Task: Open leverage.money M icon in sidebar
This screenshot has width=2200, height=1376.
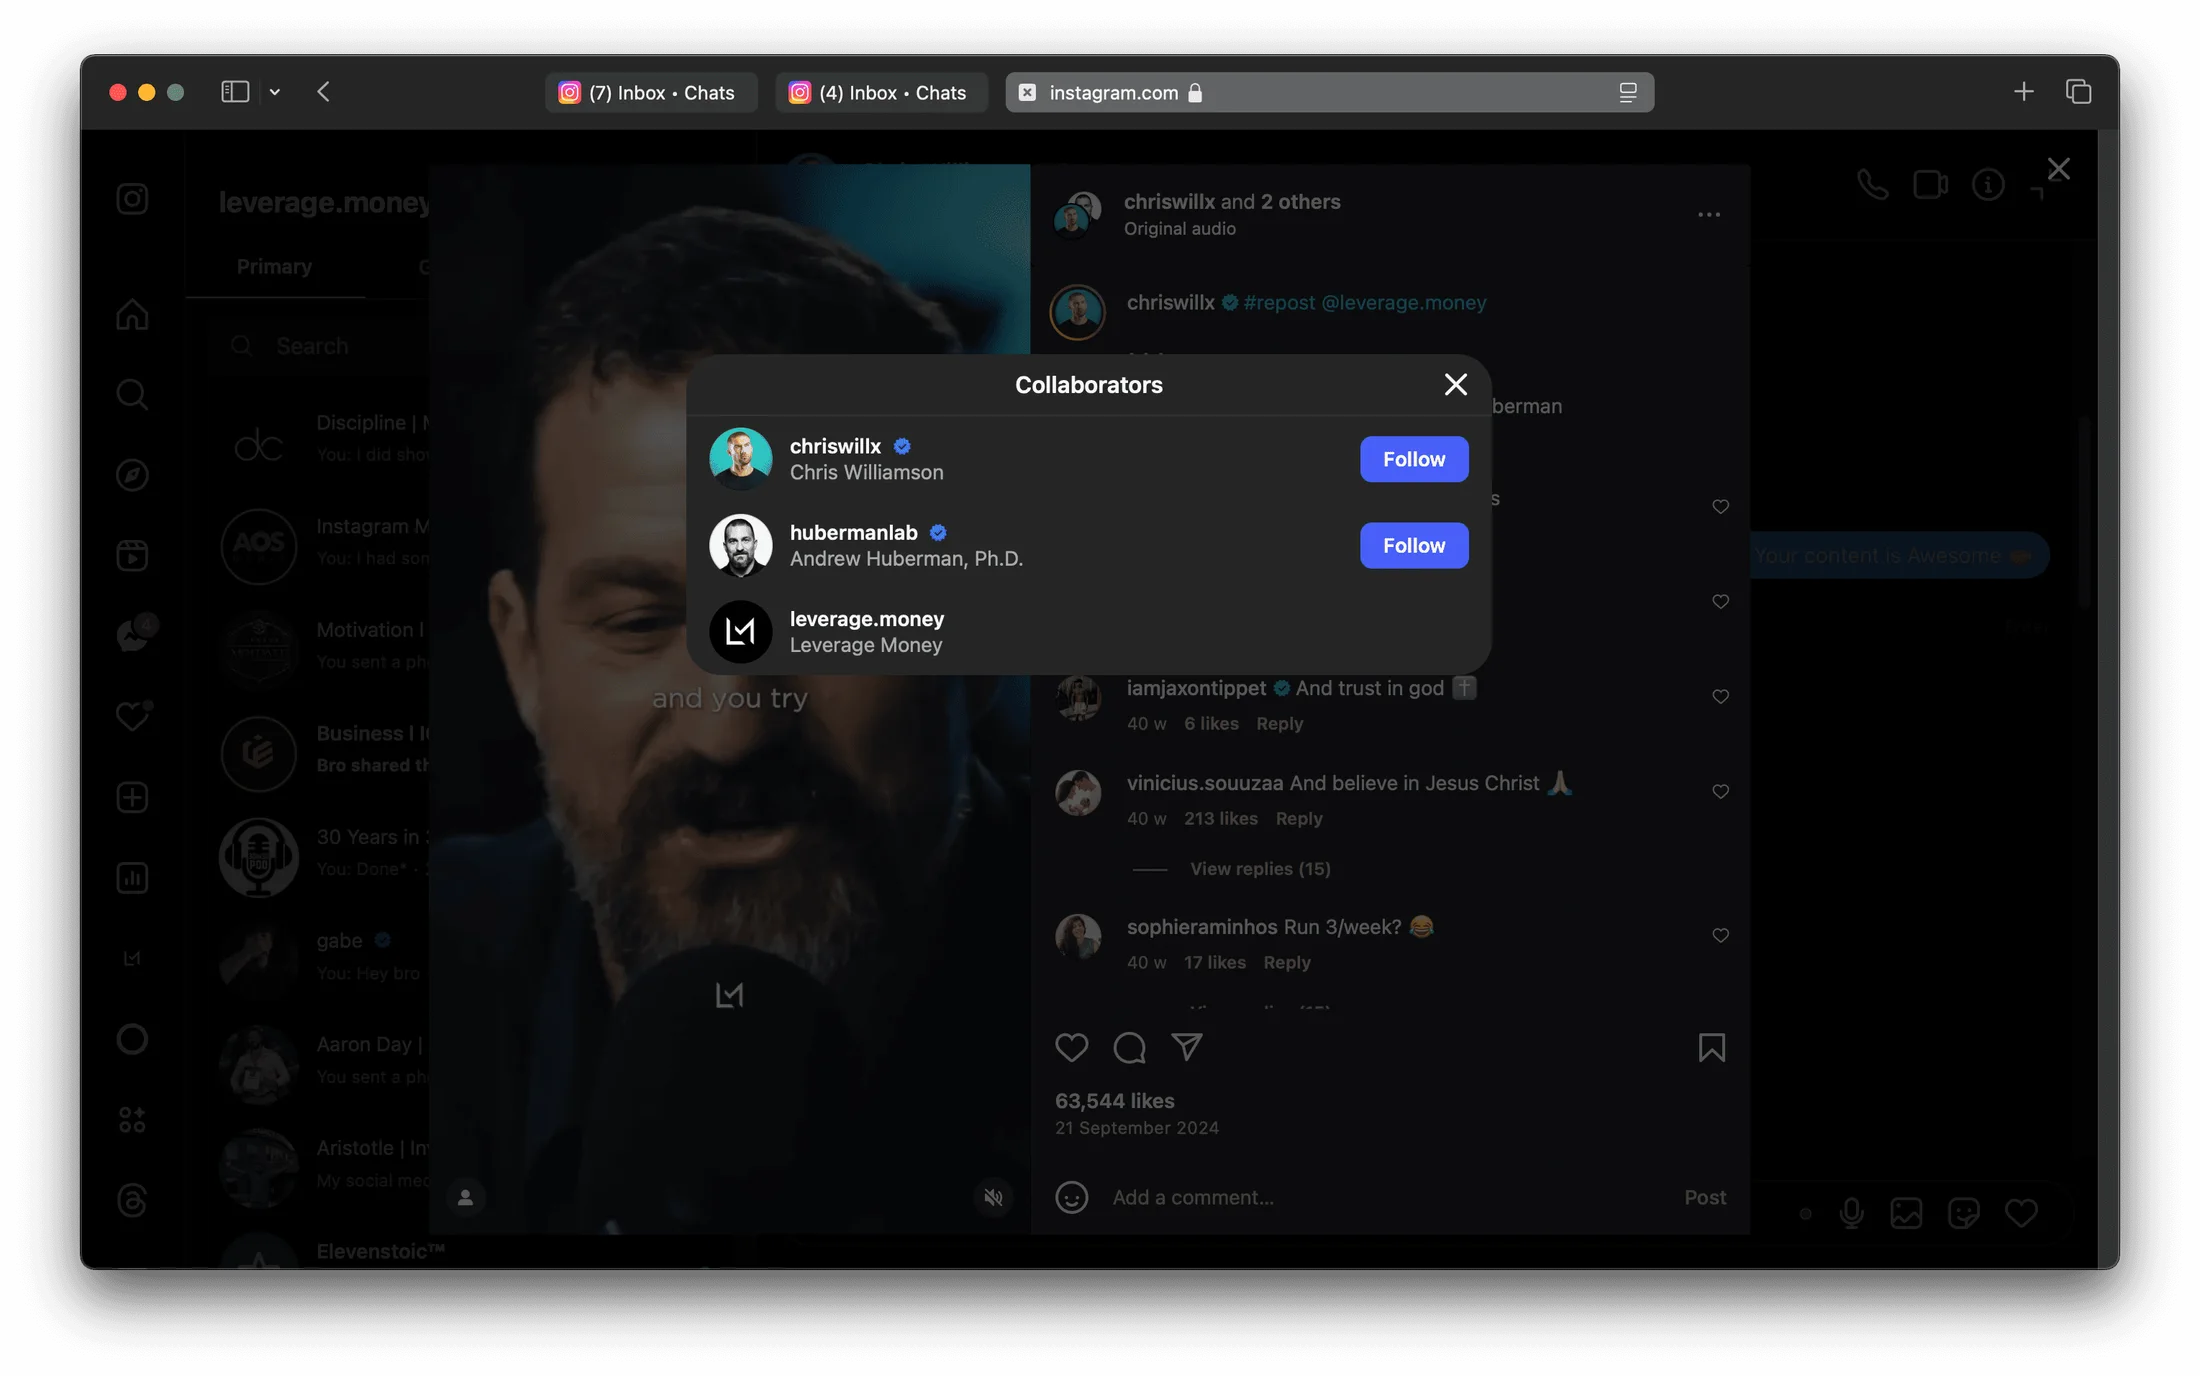Action: (x=132, y=958)
